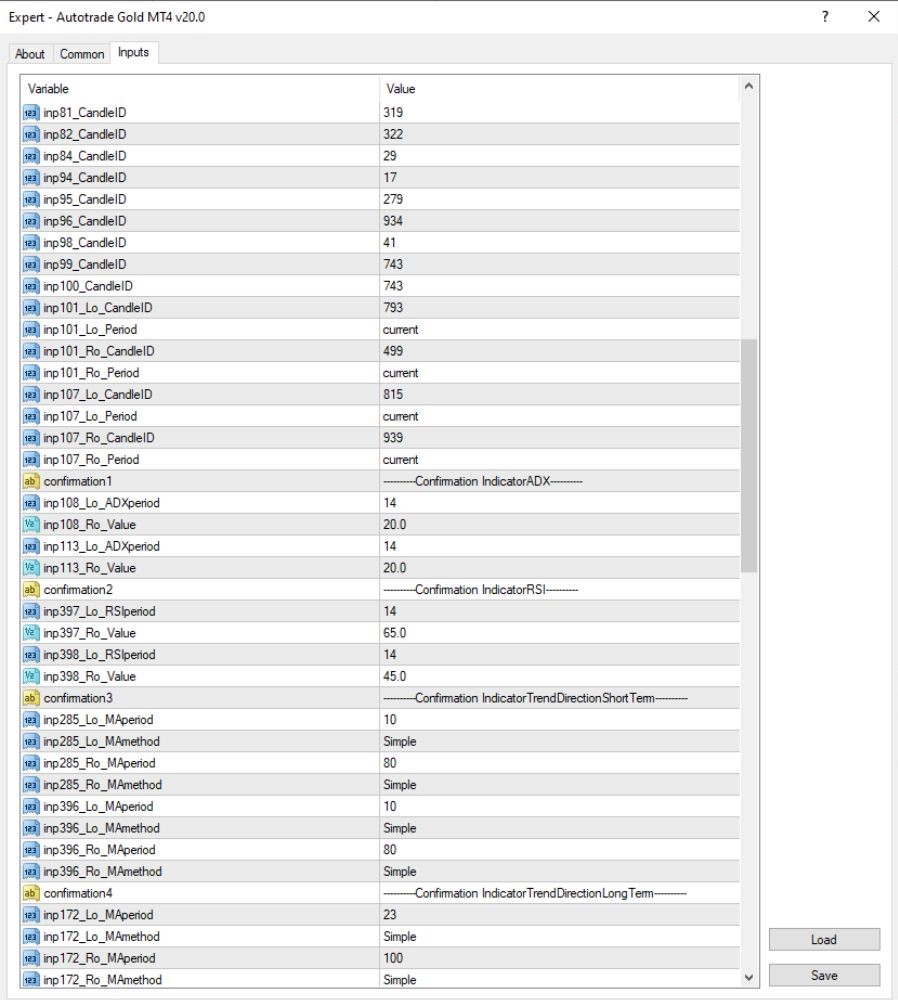Click the Save button
Viewport: 898px width, 1000px height.
point(824,975)
